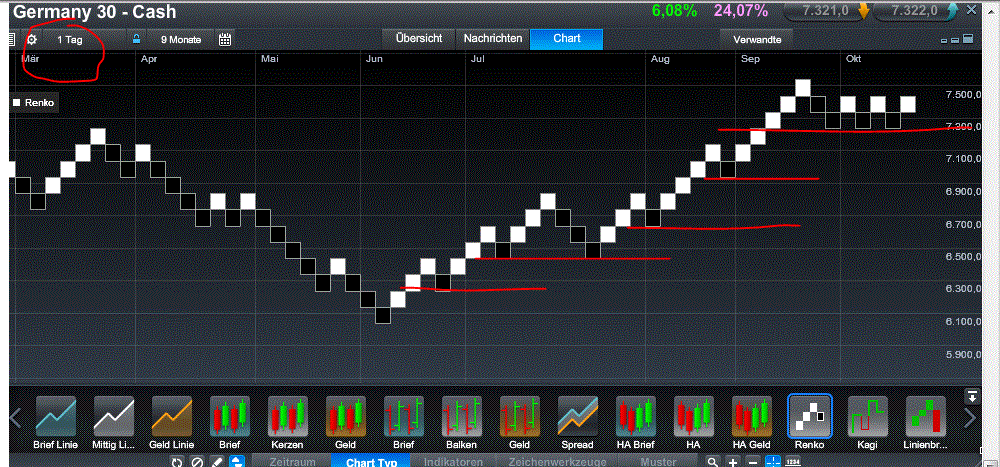Select Geld bar chart next to Spread
The image size is (1000, 467).
520,415
